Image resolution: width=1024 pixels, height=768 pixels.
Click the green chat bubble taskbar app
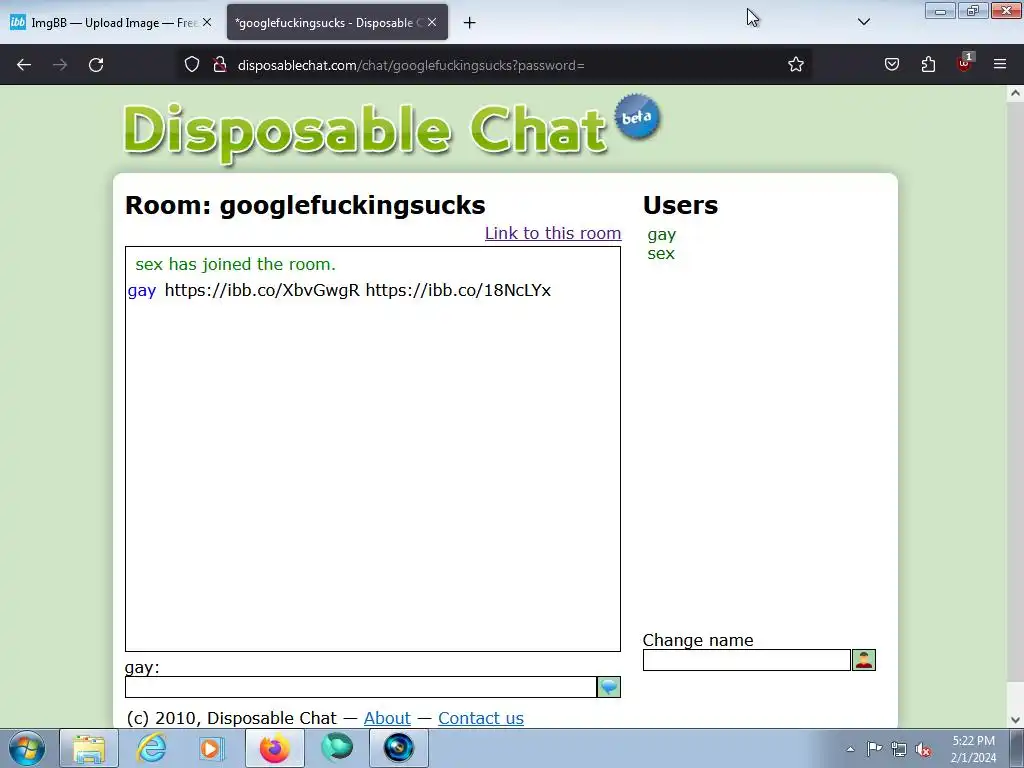[x=336, y=748]
